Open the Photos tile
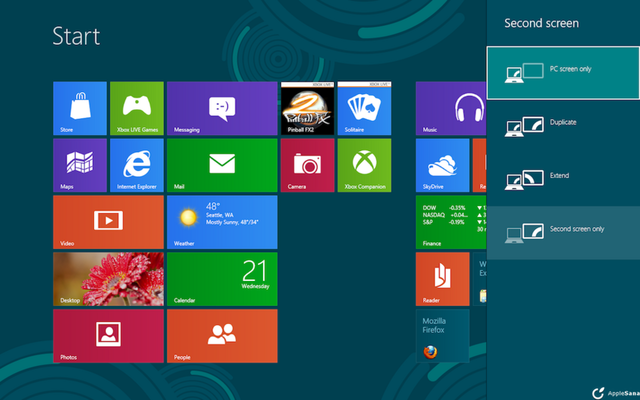The width and height of the screenshot is (640, 400). click(108, 336)
